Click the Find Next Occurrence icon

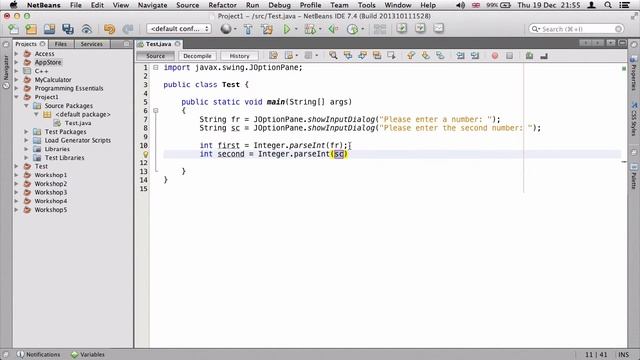click(x=362, y=56)
